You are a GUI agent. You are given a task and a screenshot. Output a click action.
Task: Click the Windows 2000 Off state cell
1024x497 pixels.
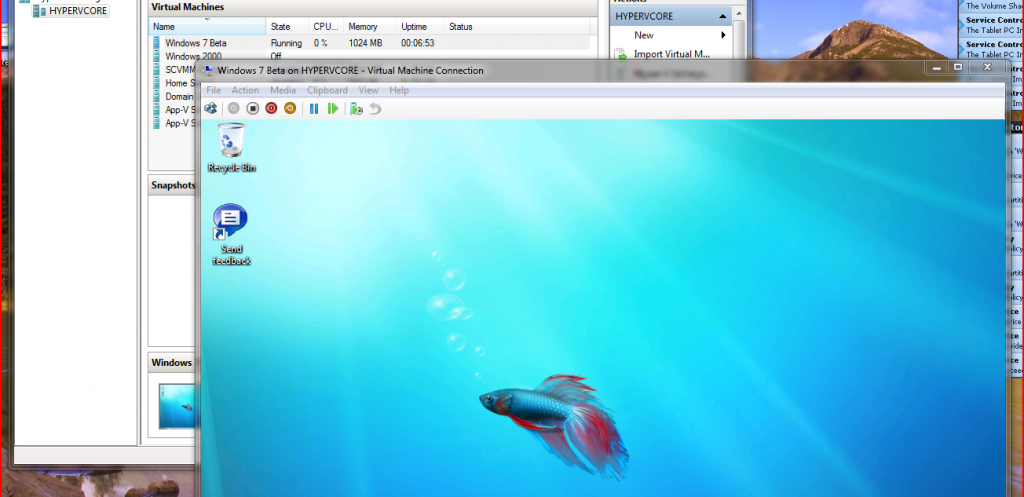pos(276,56)
